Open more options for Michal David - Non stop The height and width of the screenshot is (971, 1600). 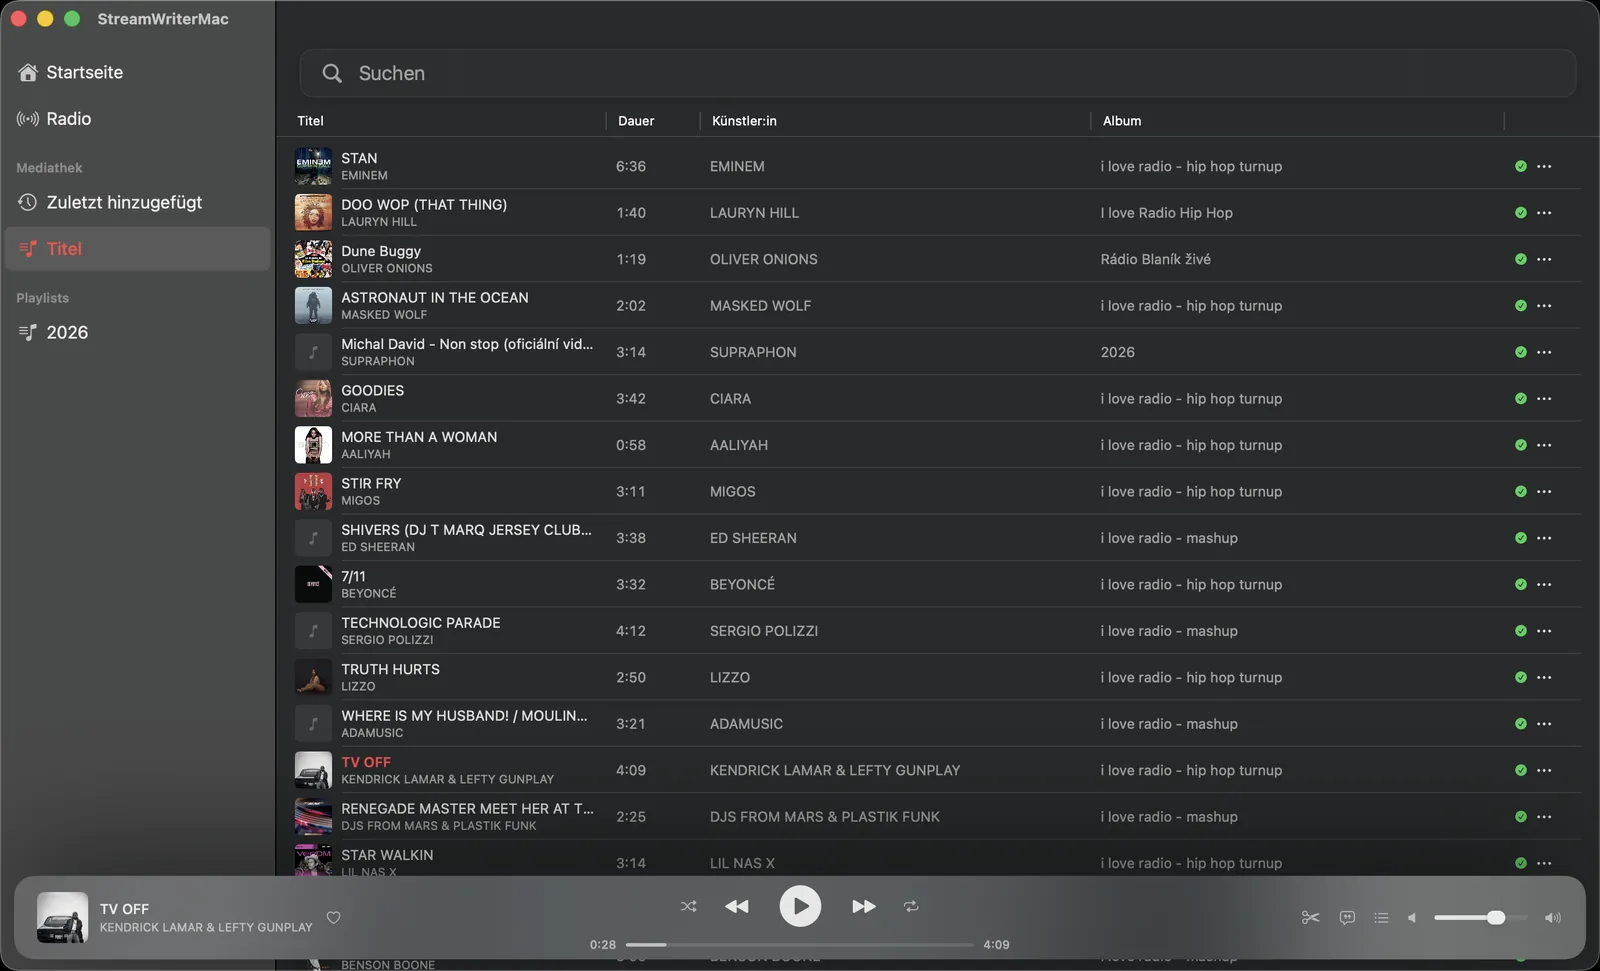pos(1544,352)
